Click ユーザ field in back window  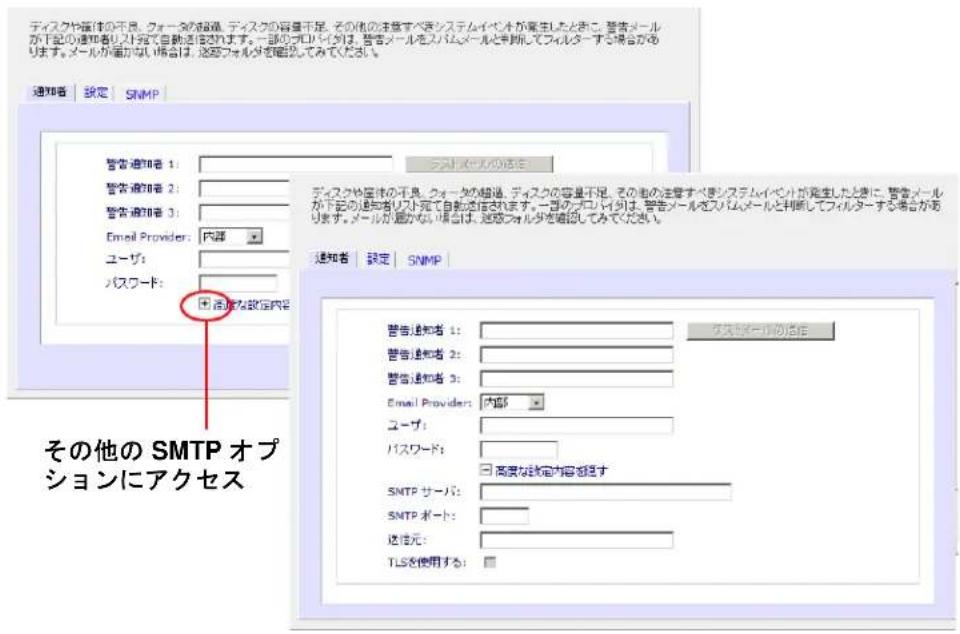pyautogui.click(x=244, y=259)
